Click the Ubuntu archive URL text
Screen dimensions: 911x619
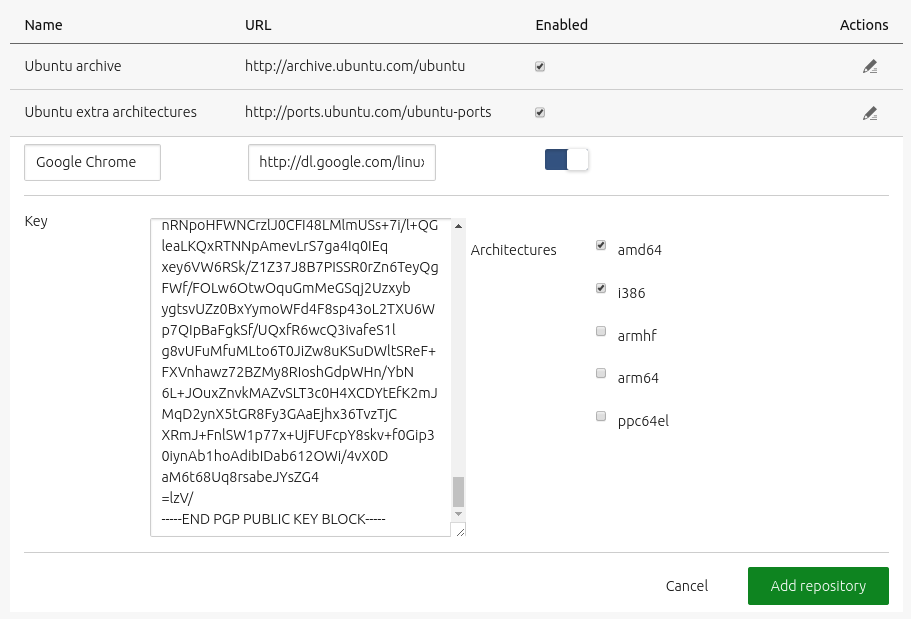355,67
